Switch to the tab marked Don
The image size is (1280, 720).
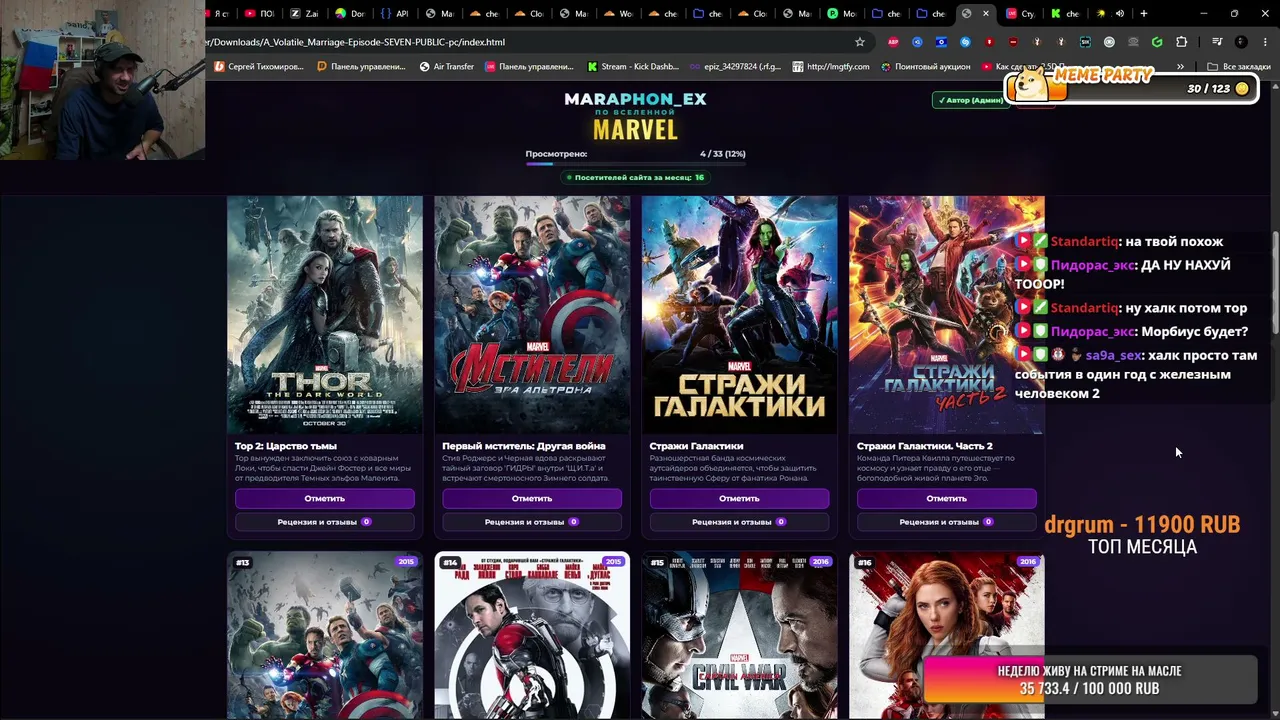coord(349,14)
